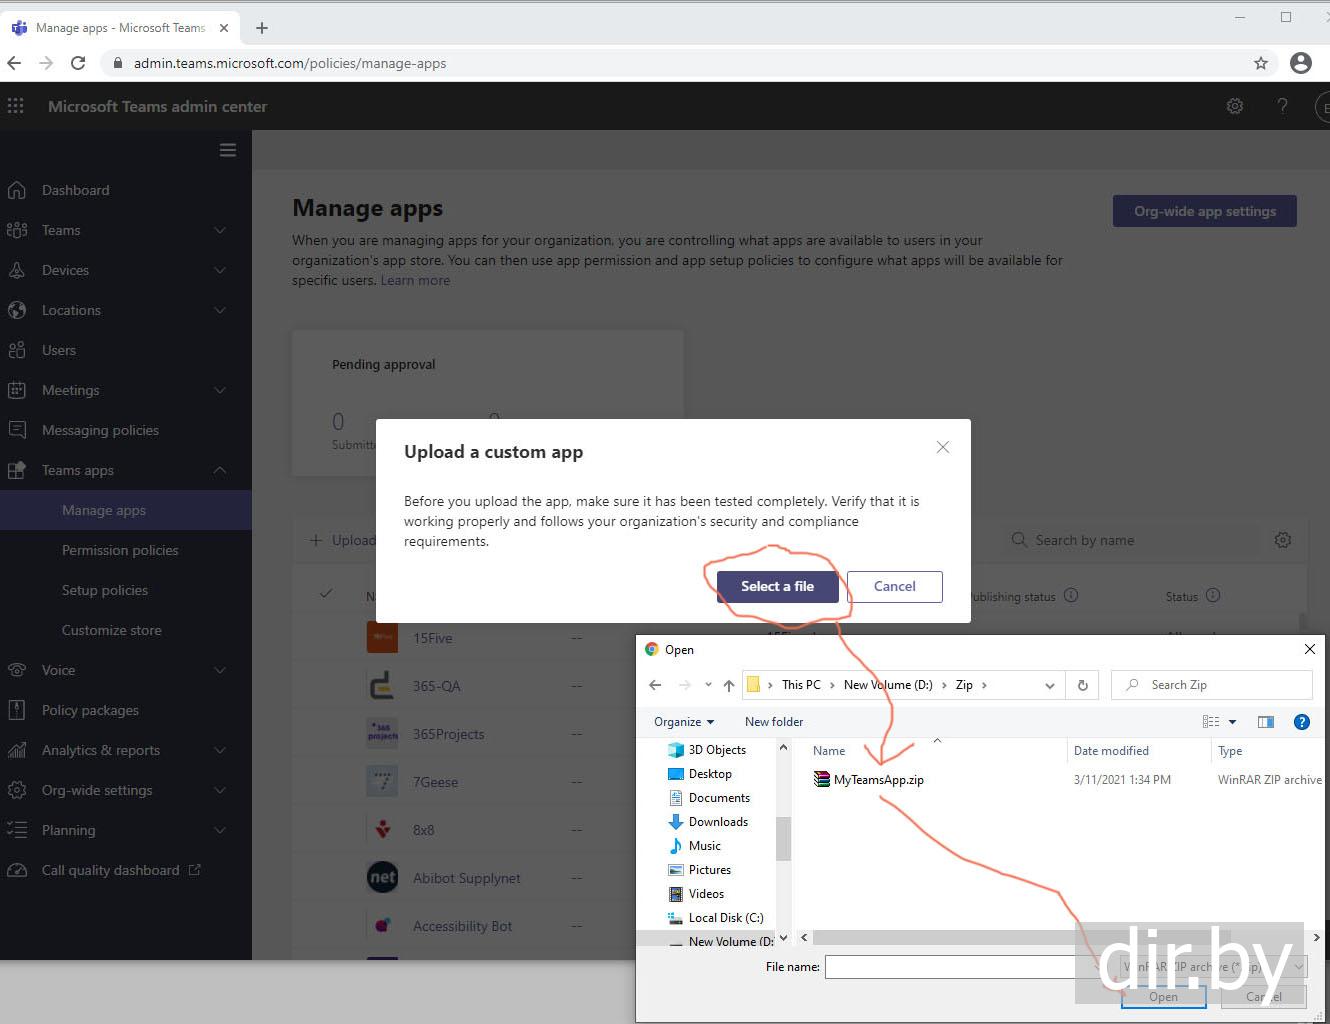
Task: Collapse the Teams apps nav section
Action: point(220,470)
